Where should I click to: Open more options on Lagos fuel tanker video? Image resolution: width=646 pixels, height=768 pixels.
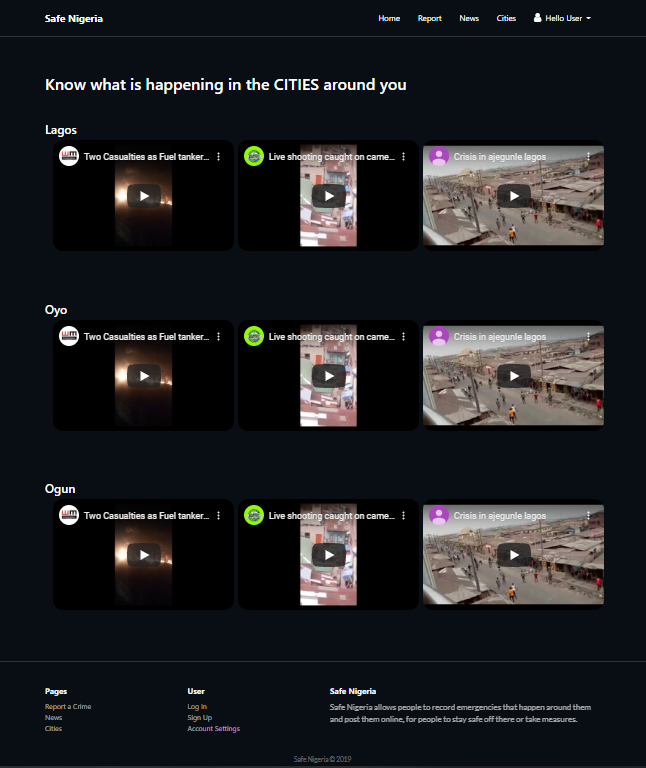pyautogui.click(x=218, y=157)
